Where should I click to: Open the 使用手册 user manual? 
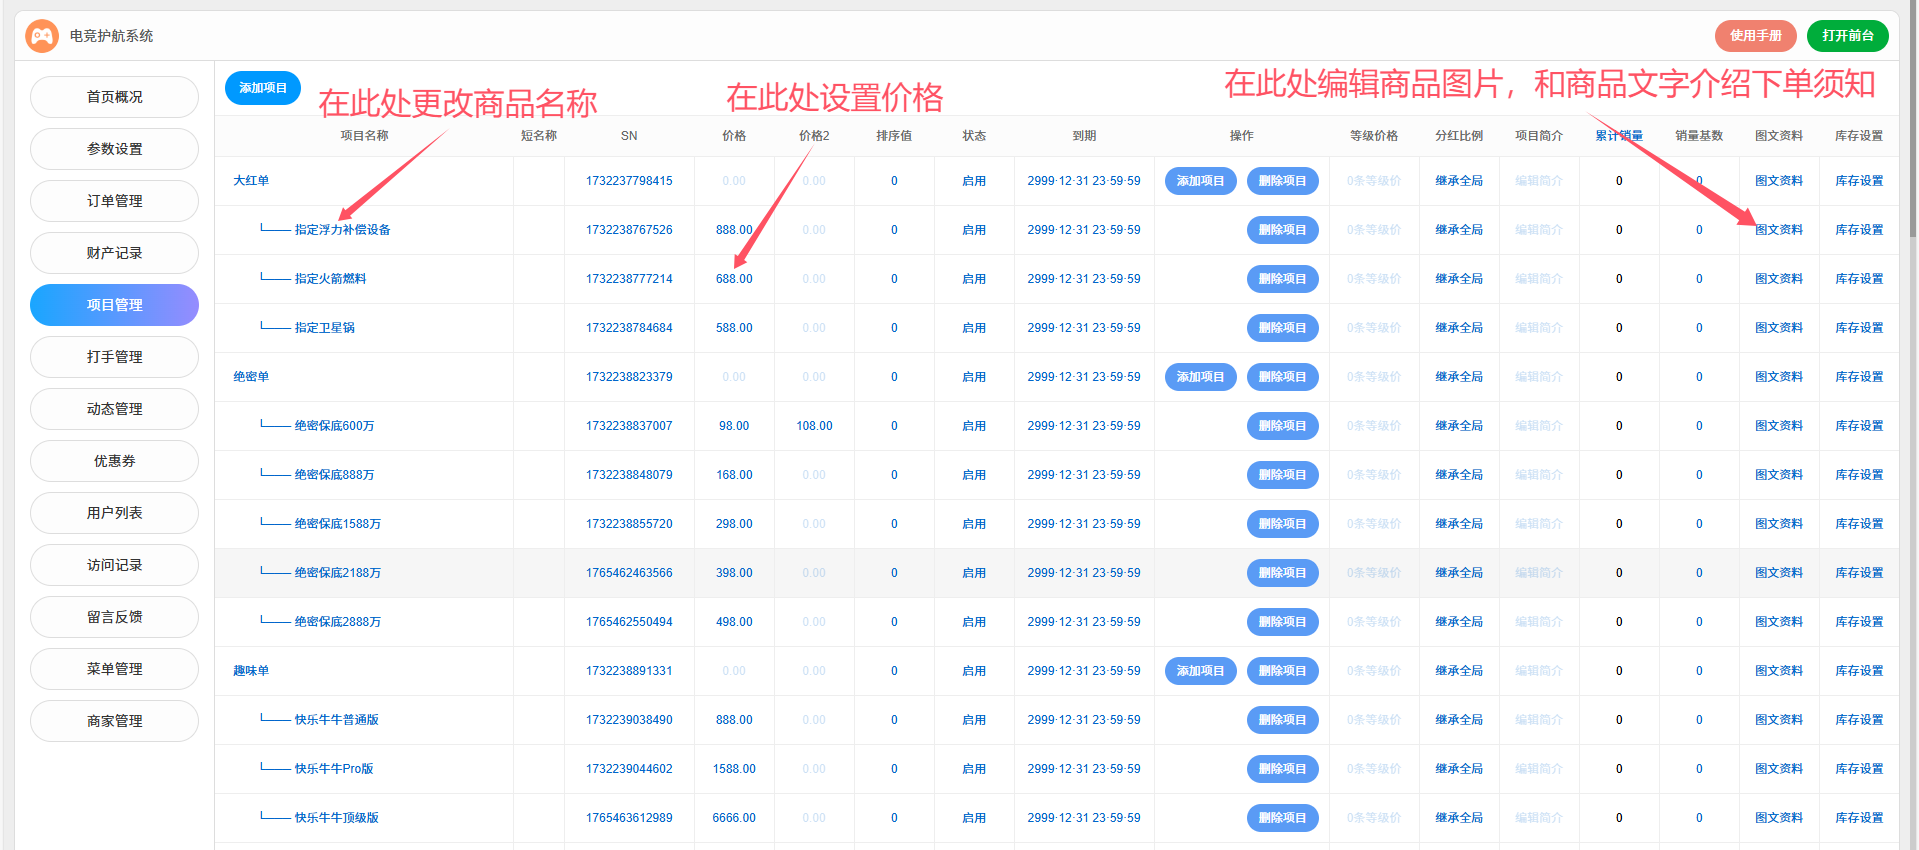click(1755, 36)
